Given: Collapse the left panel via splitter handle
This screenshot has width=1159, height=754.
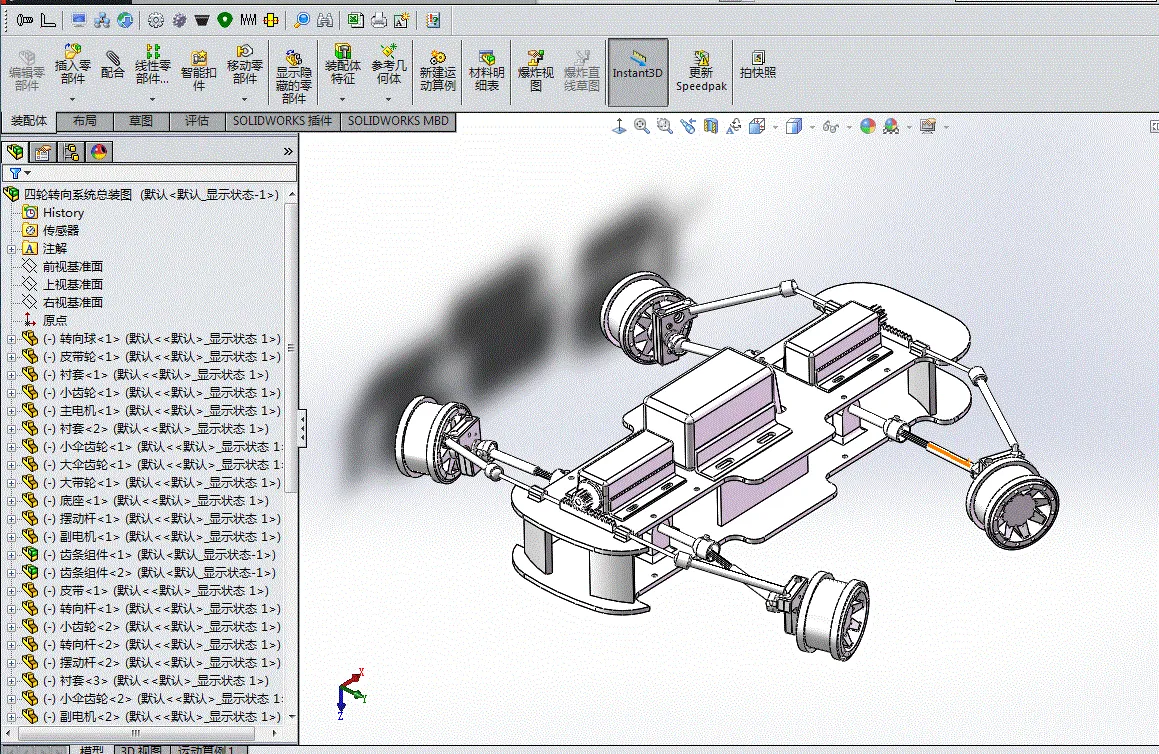Looking at the screenshot, I should pyautogui.click(x=302, y=429).
